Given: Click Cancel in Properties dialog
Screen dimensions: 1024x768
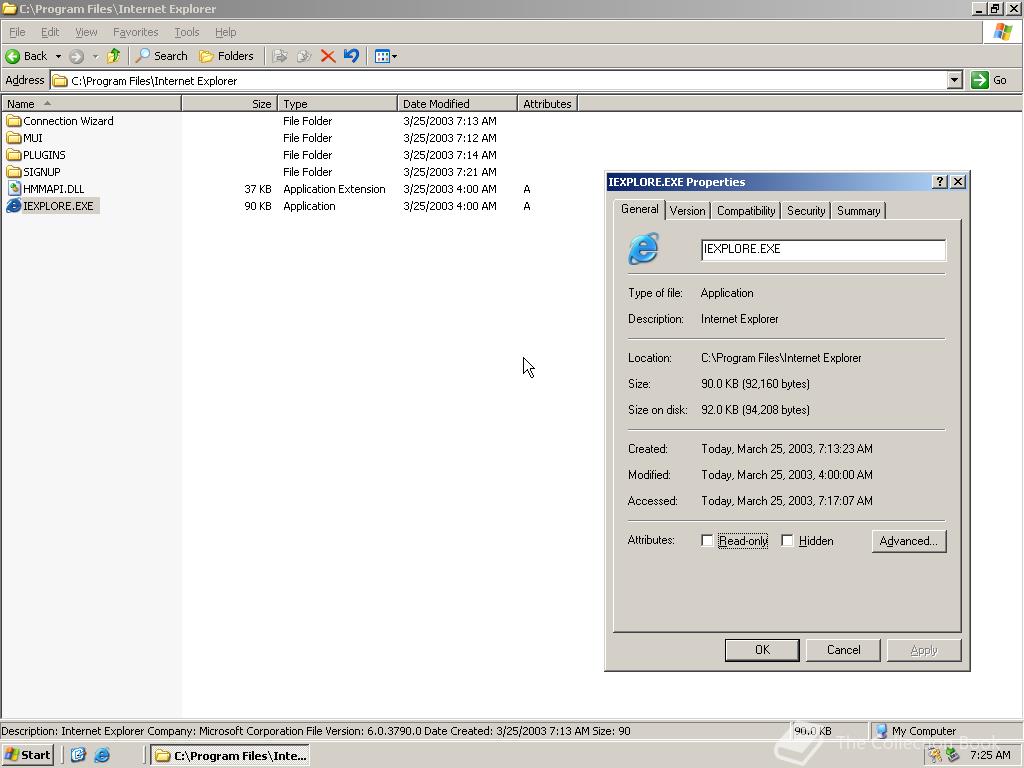Looking at the screenshot, I should (843, 650).
